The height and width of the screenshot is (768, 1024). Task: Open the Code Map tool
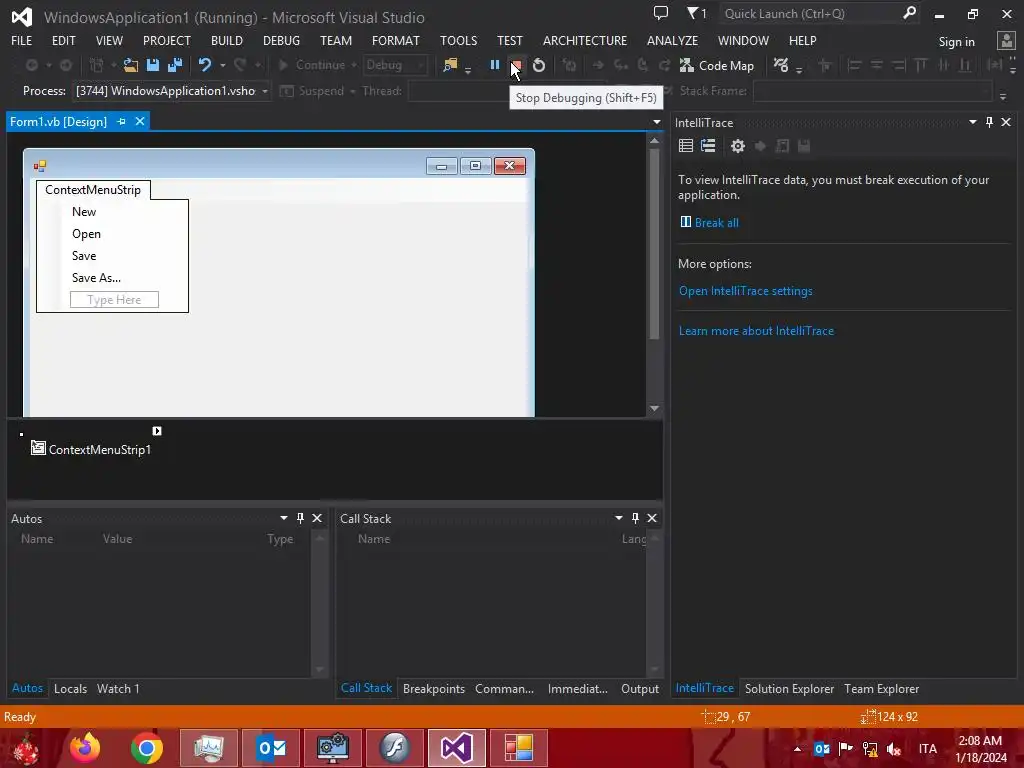coord(717,65)
